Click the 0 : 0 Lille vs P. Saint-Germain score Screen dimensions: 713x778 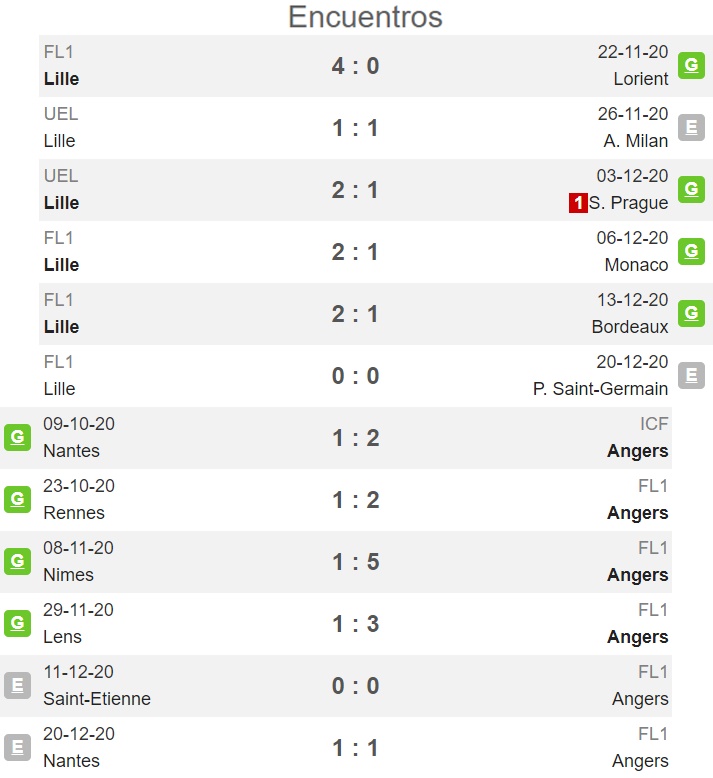355,376
